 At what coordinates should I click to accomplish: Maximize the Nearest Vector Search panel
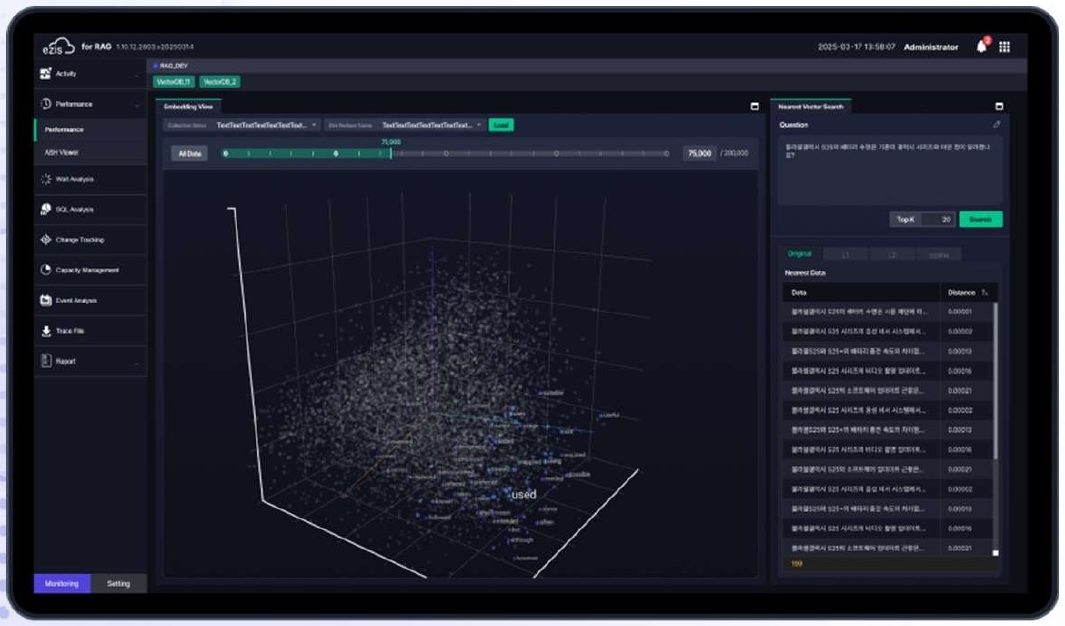coord(999,107)
